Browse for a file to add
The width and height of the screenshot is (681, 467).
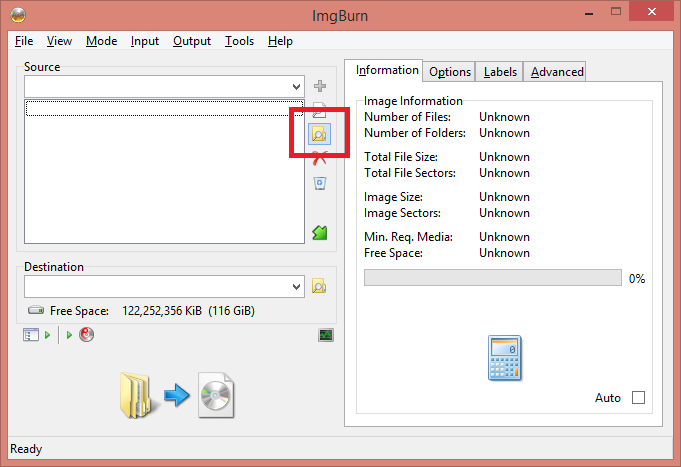click(319, 110)
